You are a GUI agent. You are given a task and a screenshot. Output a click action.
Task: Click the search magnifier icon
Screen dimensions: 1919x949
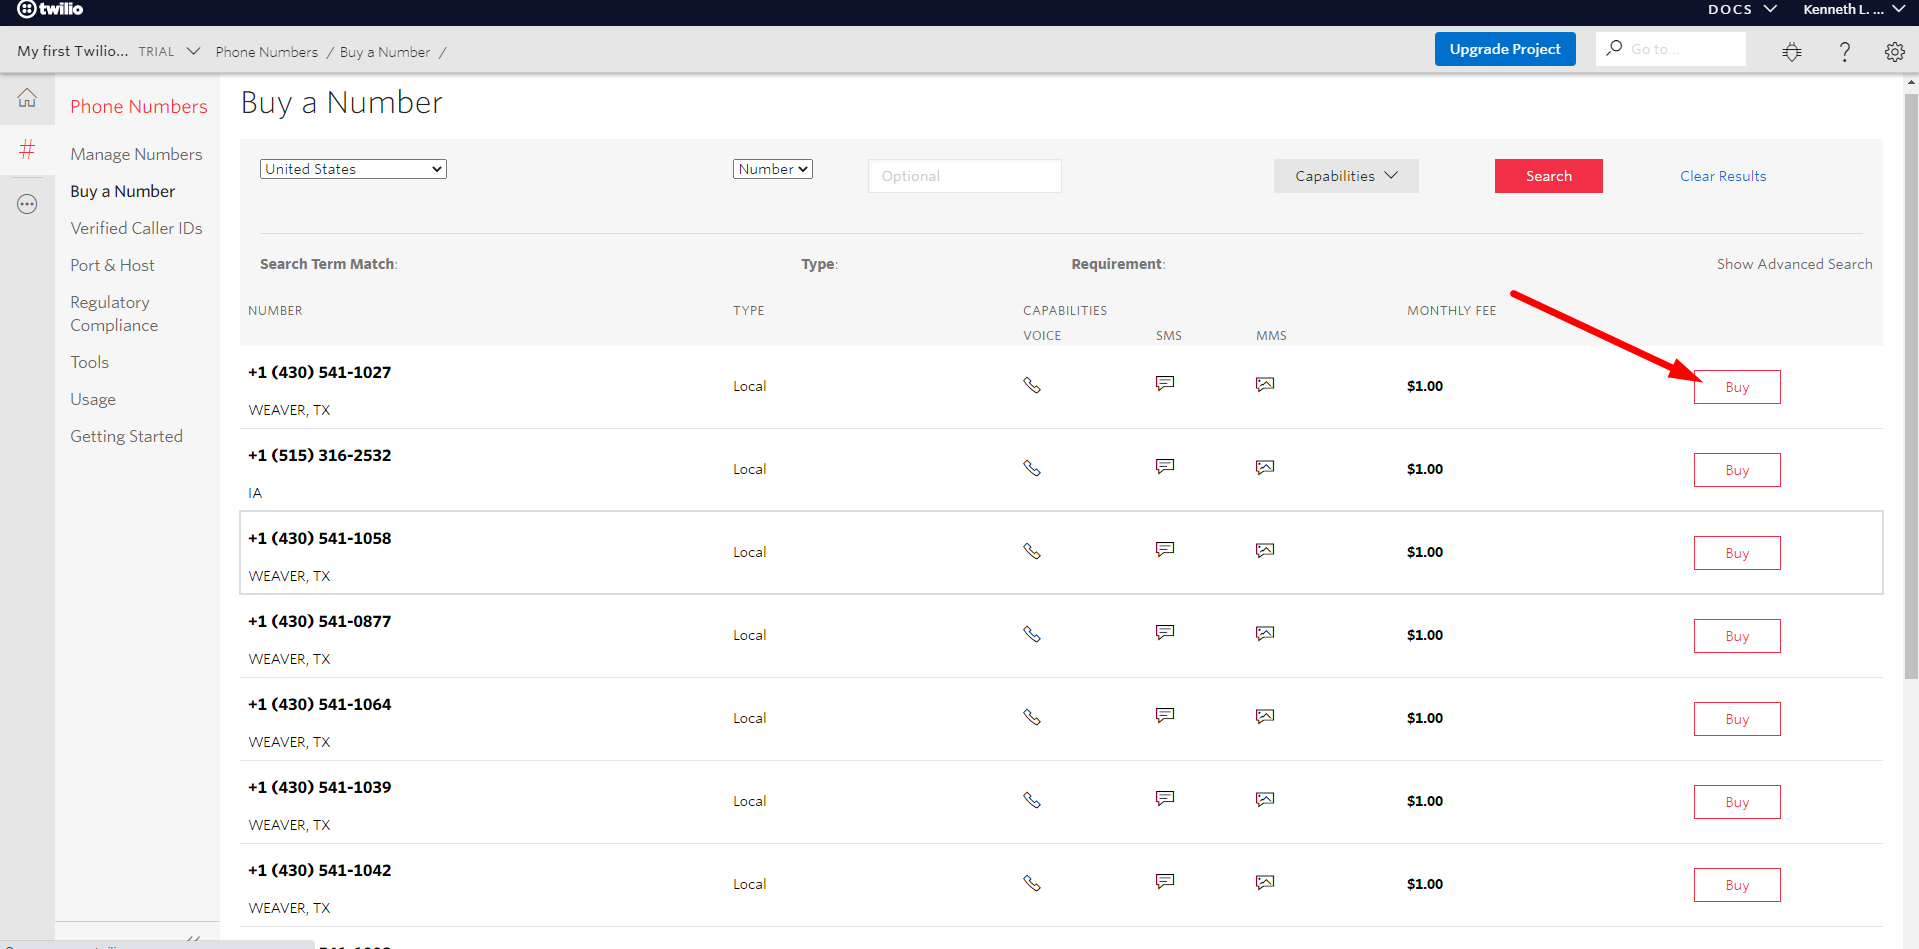[x=1614, y=48]
